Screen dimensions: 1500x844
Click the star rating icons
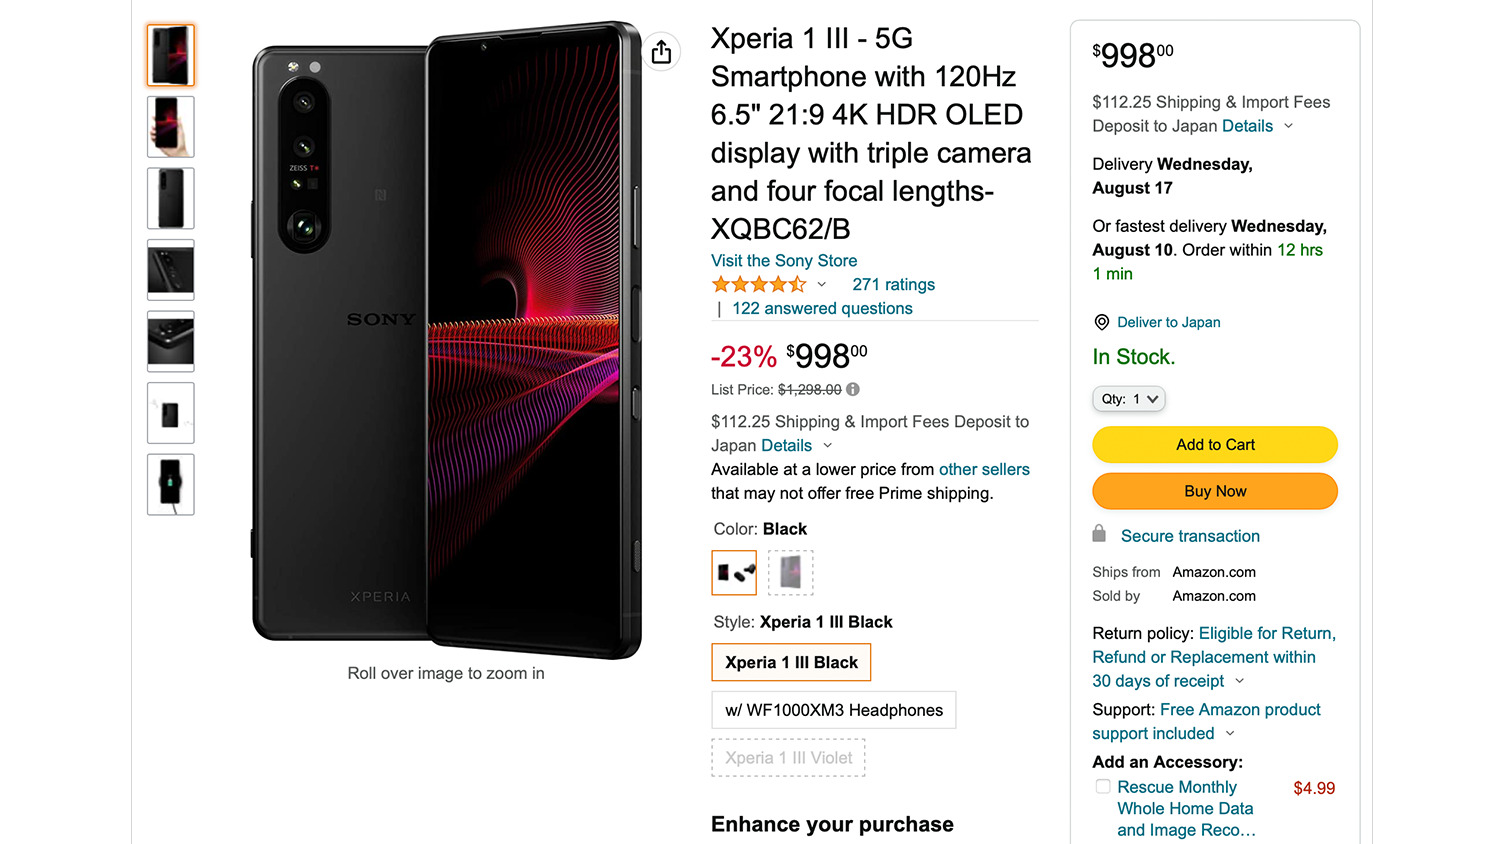[x=758, y=285]
